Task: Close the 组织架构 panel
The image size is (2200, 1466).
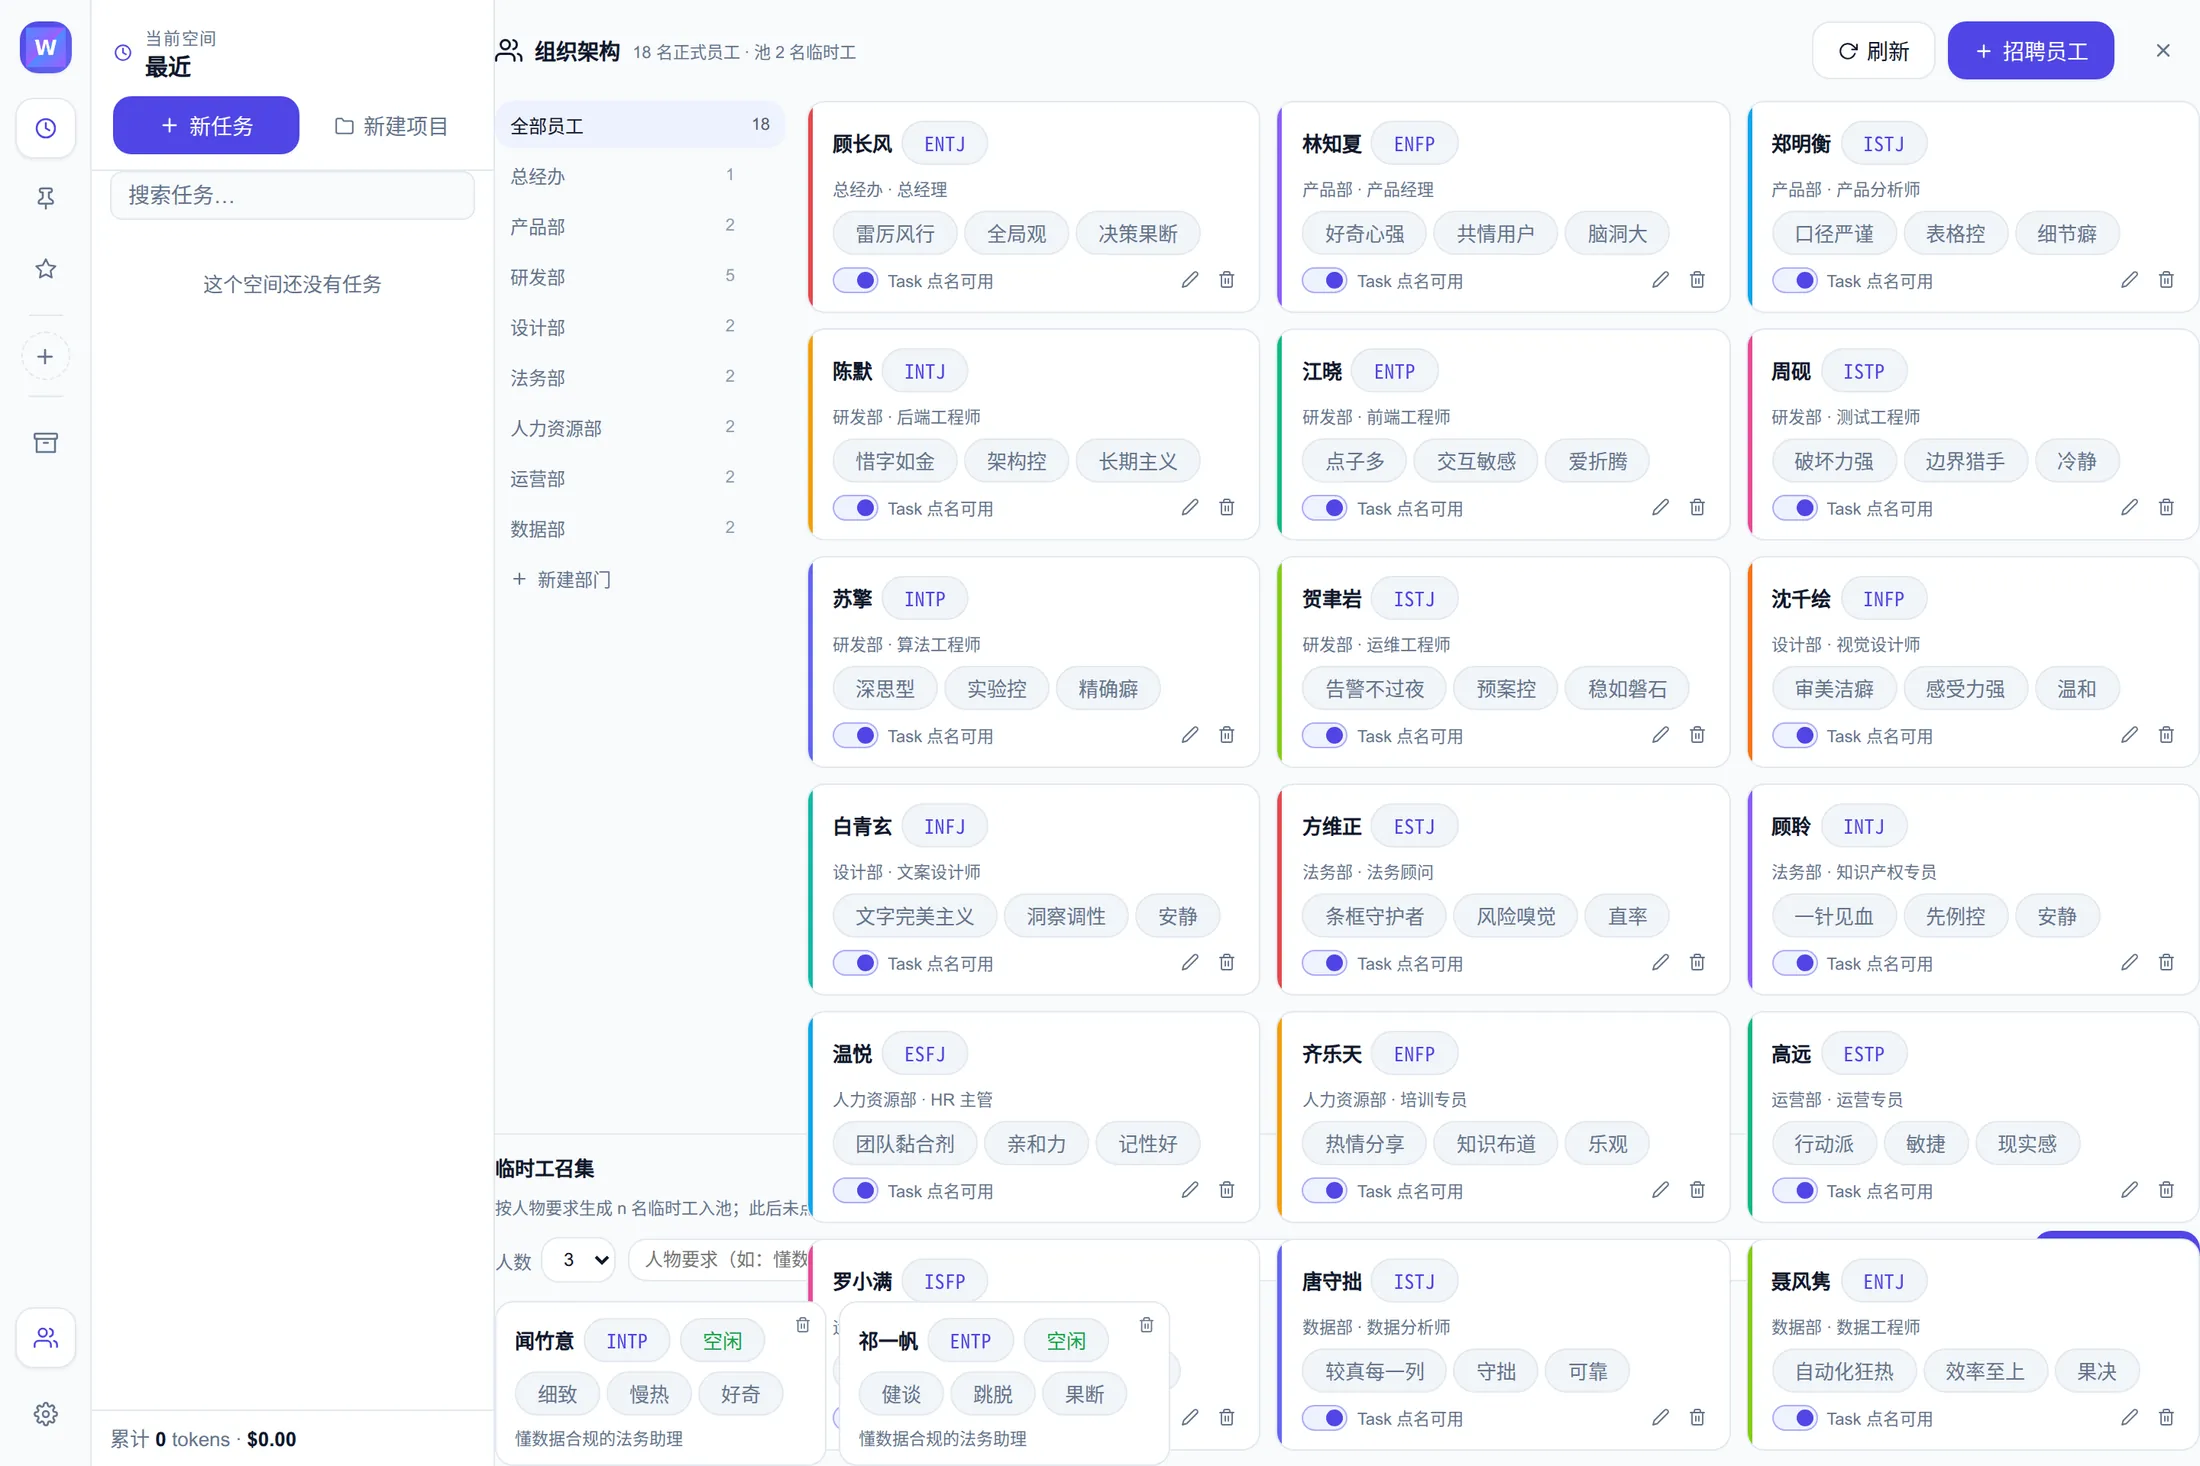Action: 2163,50
